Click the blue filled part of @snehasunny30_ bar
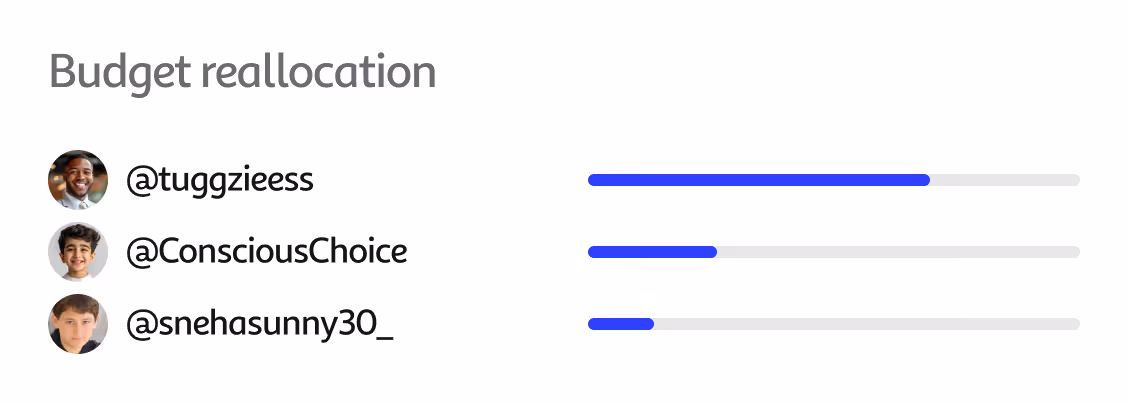 click(621, 324)
